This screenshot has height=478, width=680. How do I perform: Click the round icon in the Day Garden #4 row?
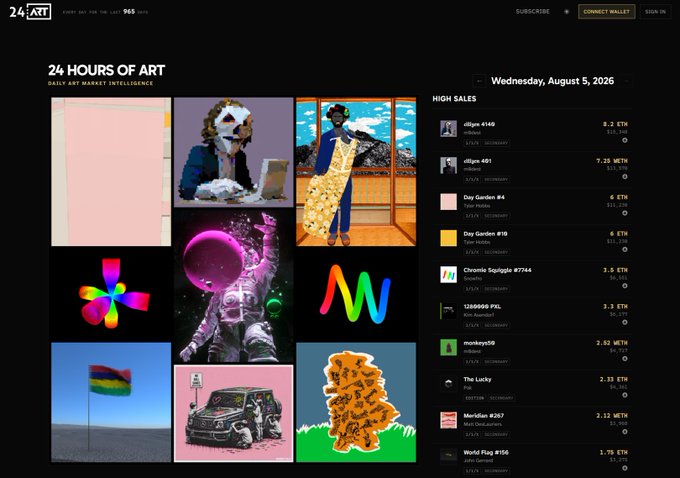click(x=625, y=213)
